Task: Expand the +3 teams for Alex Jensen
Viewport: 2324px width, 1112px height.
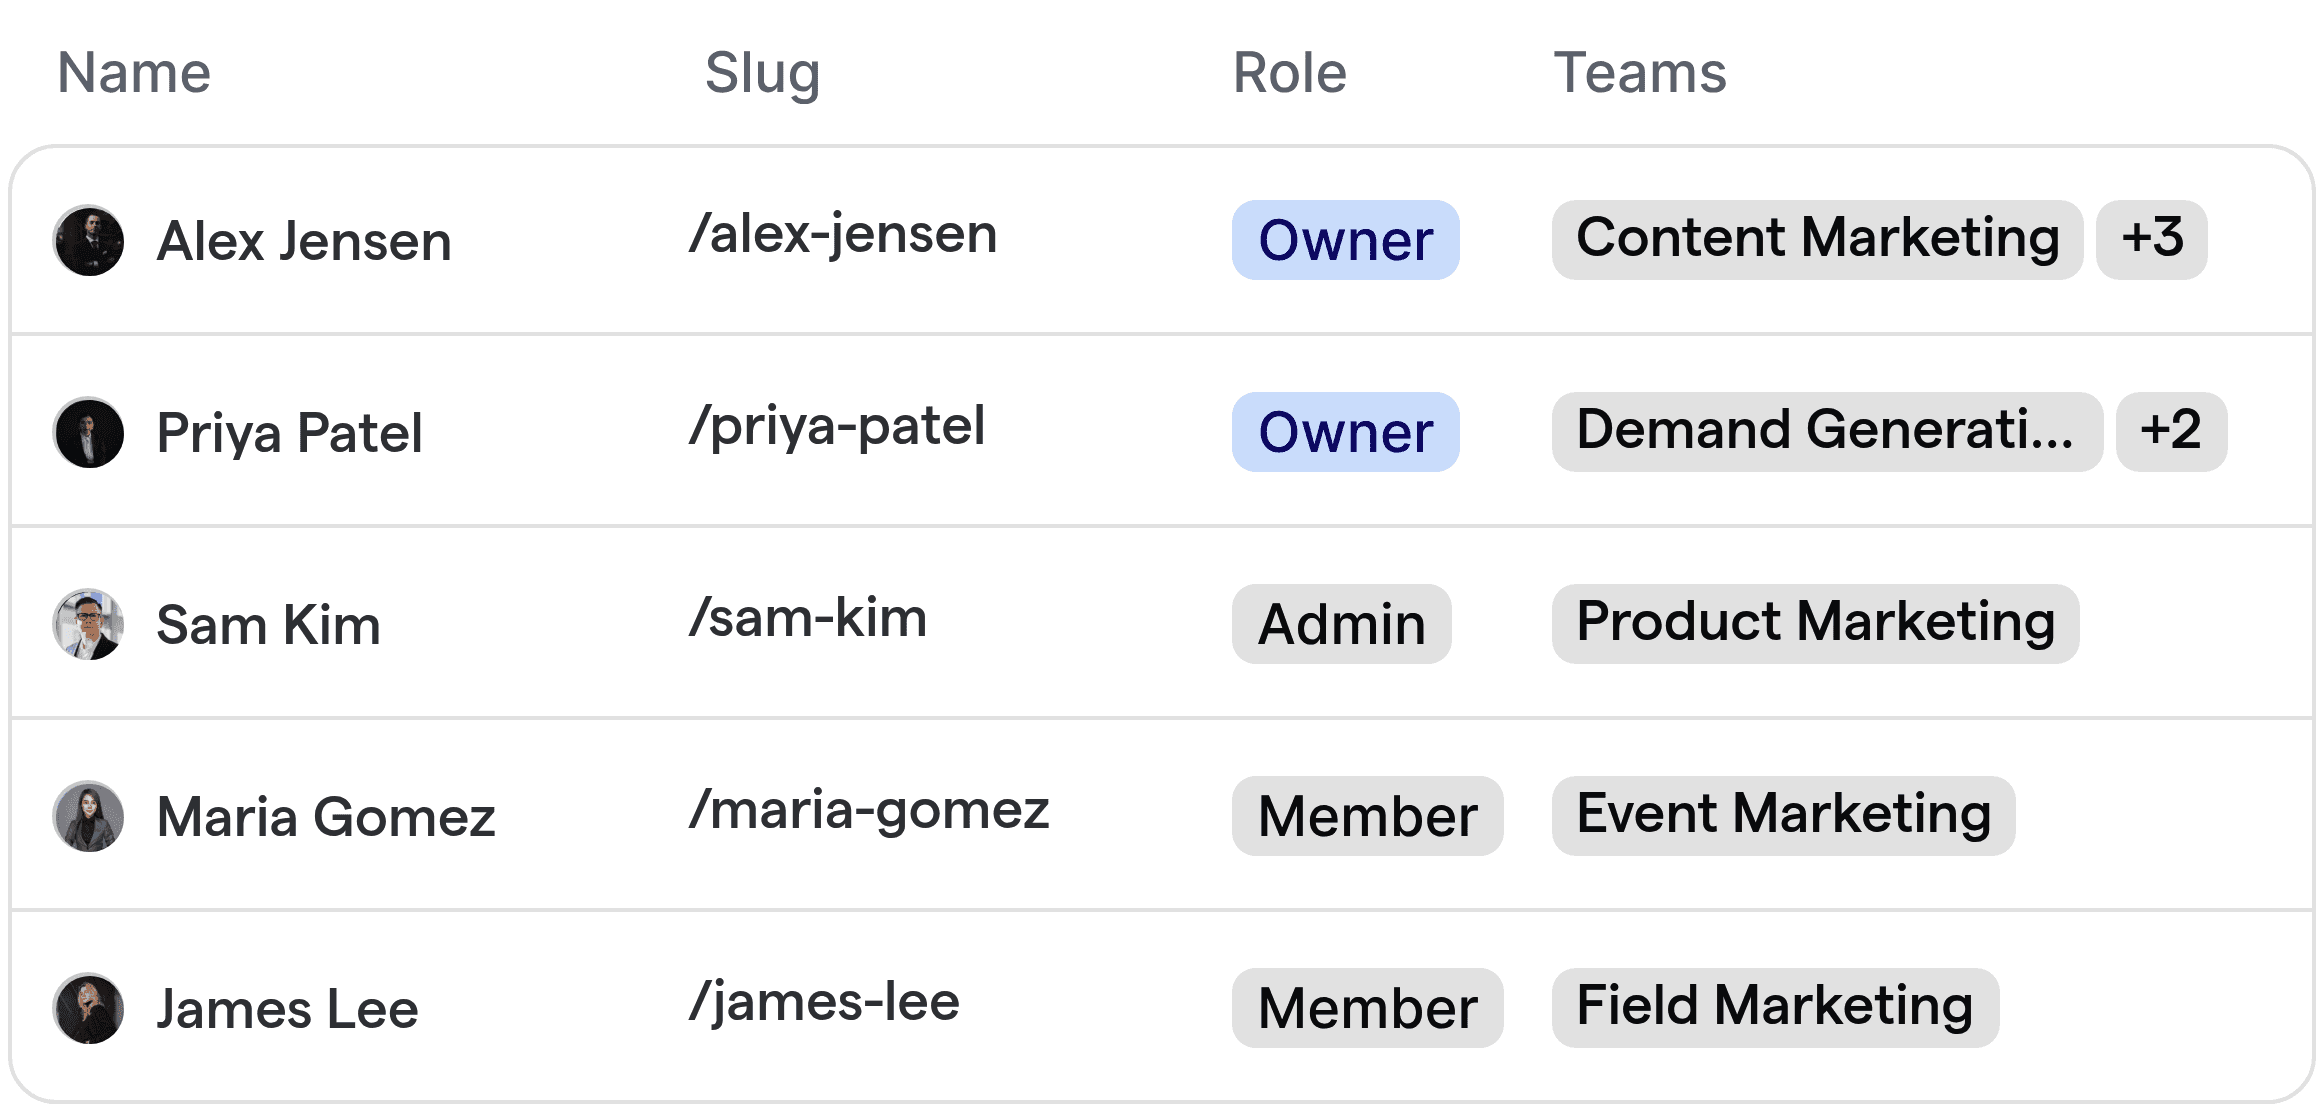Action: 2152,240
